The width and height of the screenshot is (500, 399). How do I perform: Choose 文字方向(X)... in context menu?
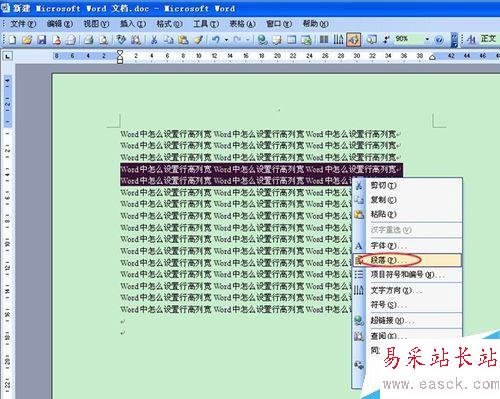407,290
